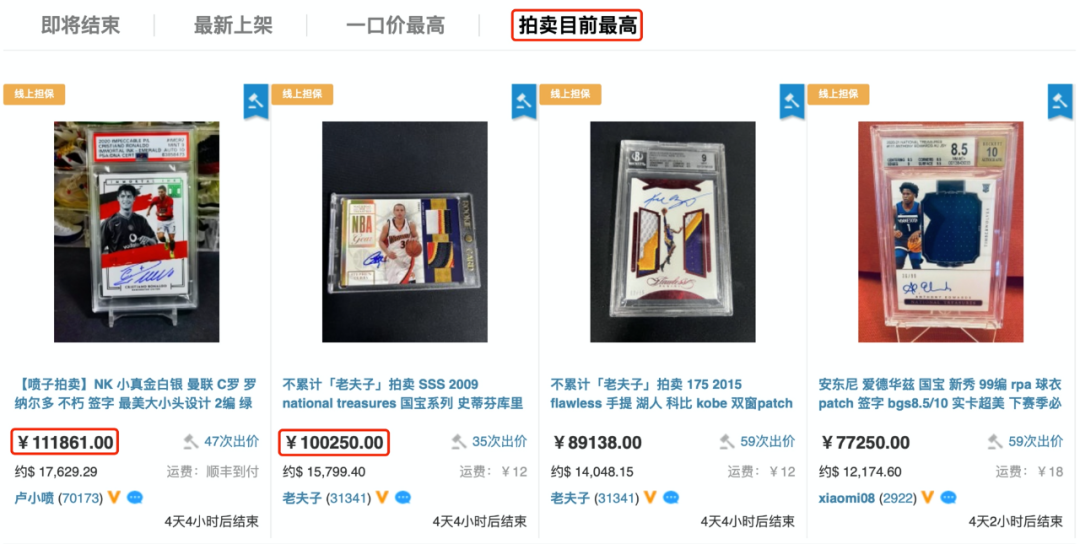Viewport: 1080px width, 544px height.
Task: Switch to 最新上架 tab
Action: pos(233,26)
